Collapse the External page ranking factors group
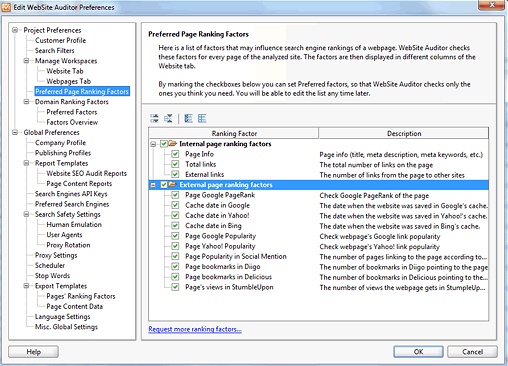The image size is (508, 366). (153, 185)
